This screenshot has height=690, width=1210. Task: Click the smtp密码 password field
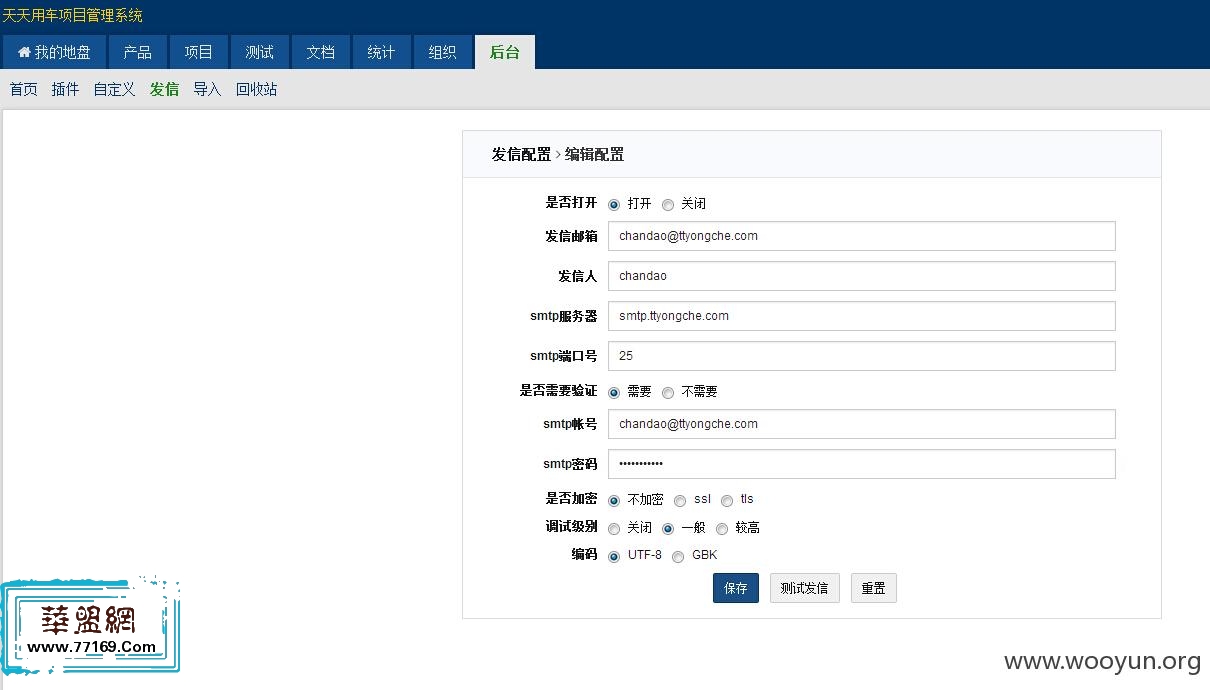862,463
